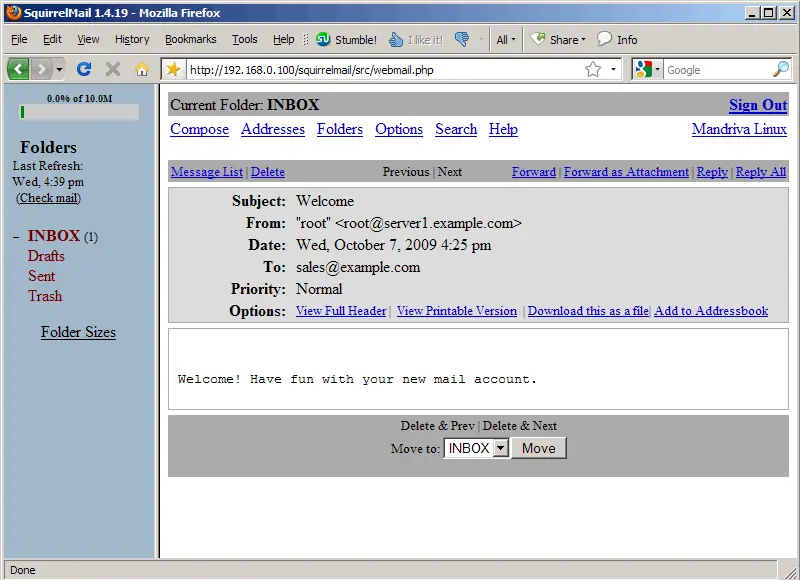Open the Sent folder
The height and width of the screenshot is (580, 800).
(x=41, y=276)
